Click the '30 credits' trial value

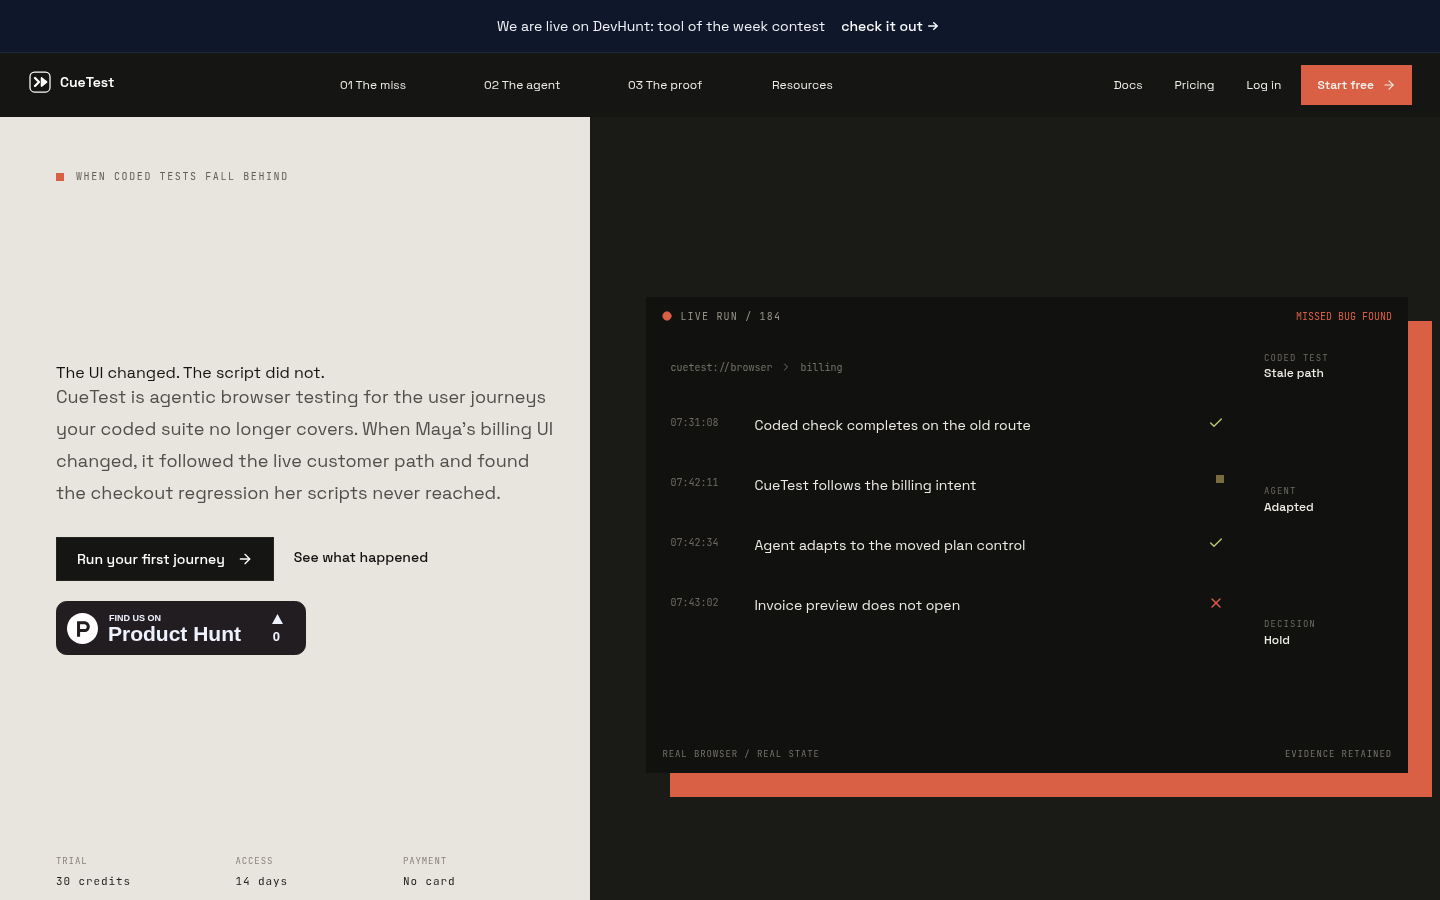point(93,881)
